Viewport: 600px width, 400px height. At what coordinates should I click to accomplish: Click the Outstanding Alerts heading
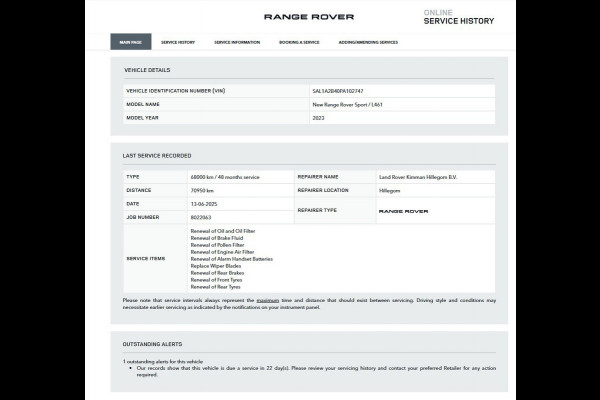152,344
